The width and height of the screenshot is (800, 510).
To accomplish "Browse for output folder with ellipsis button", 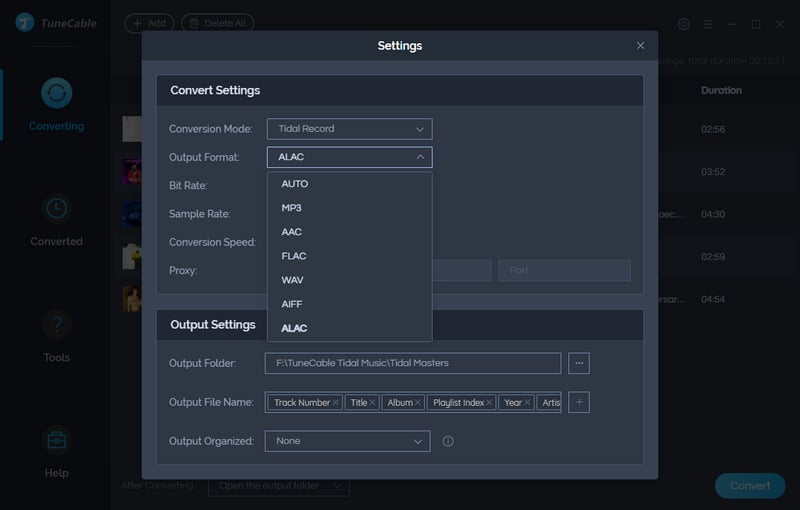I will [x=579, y=363].
